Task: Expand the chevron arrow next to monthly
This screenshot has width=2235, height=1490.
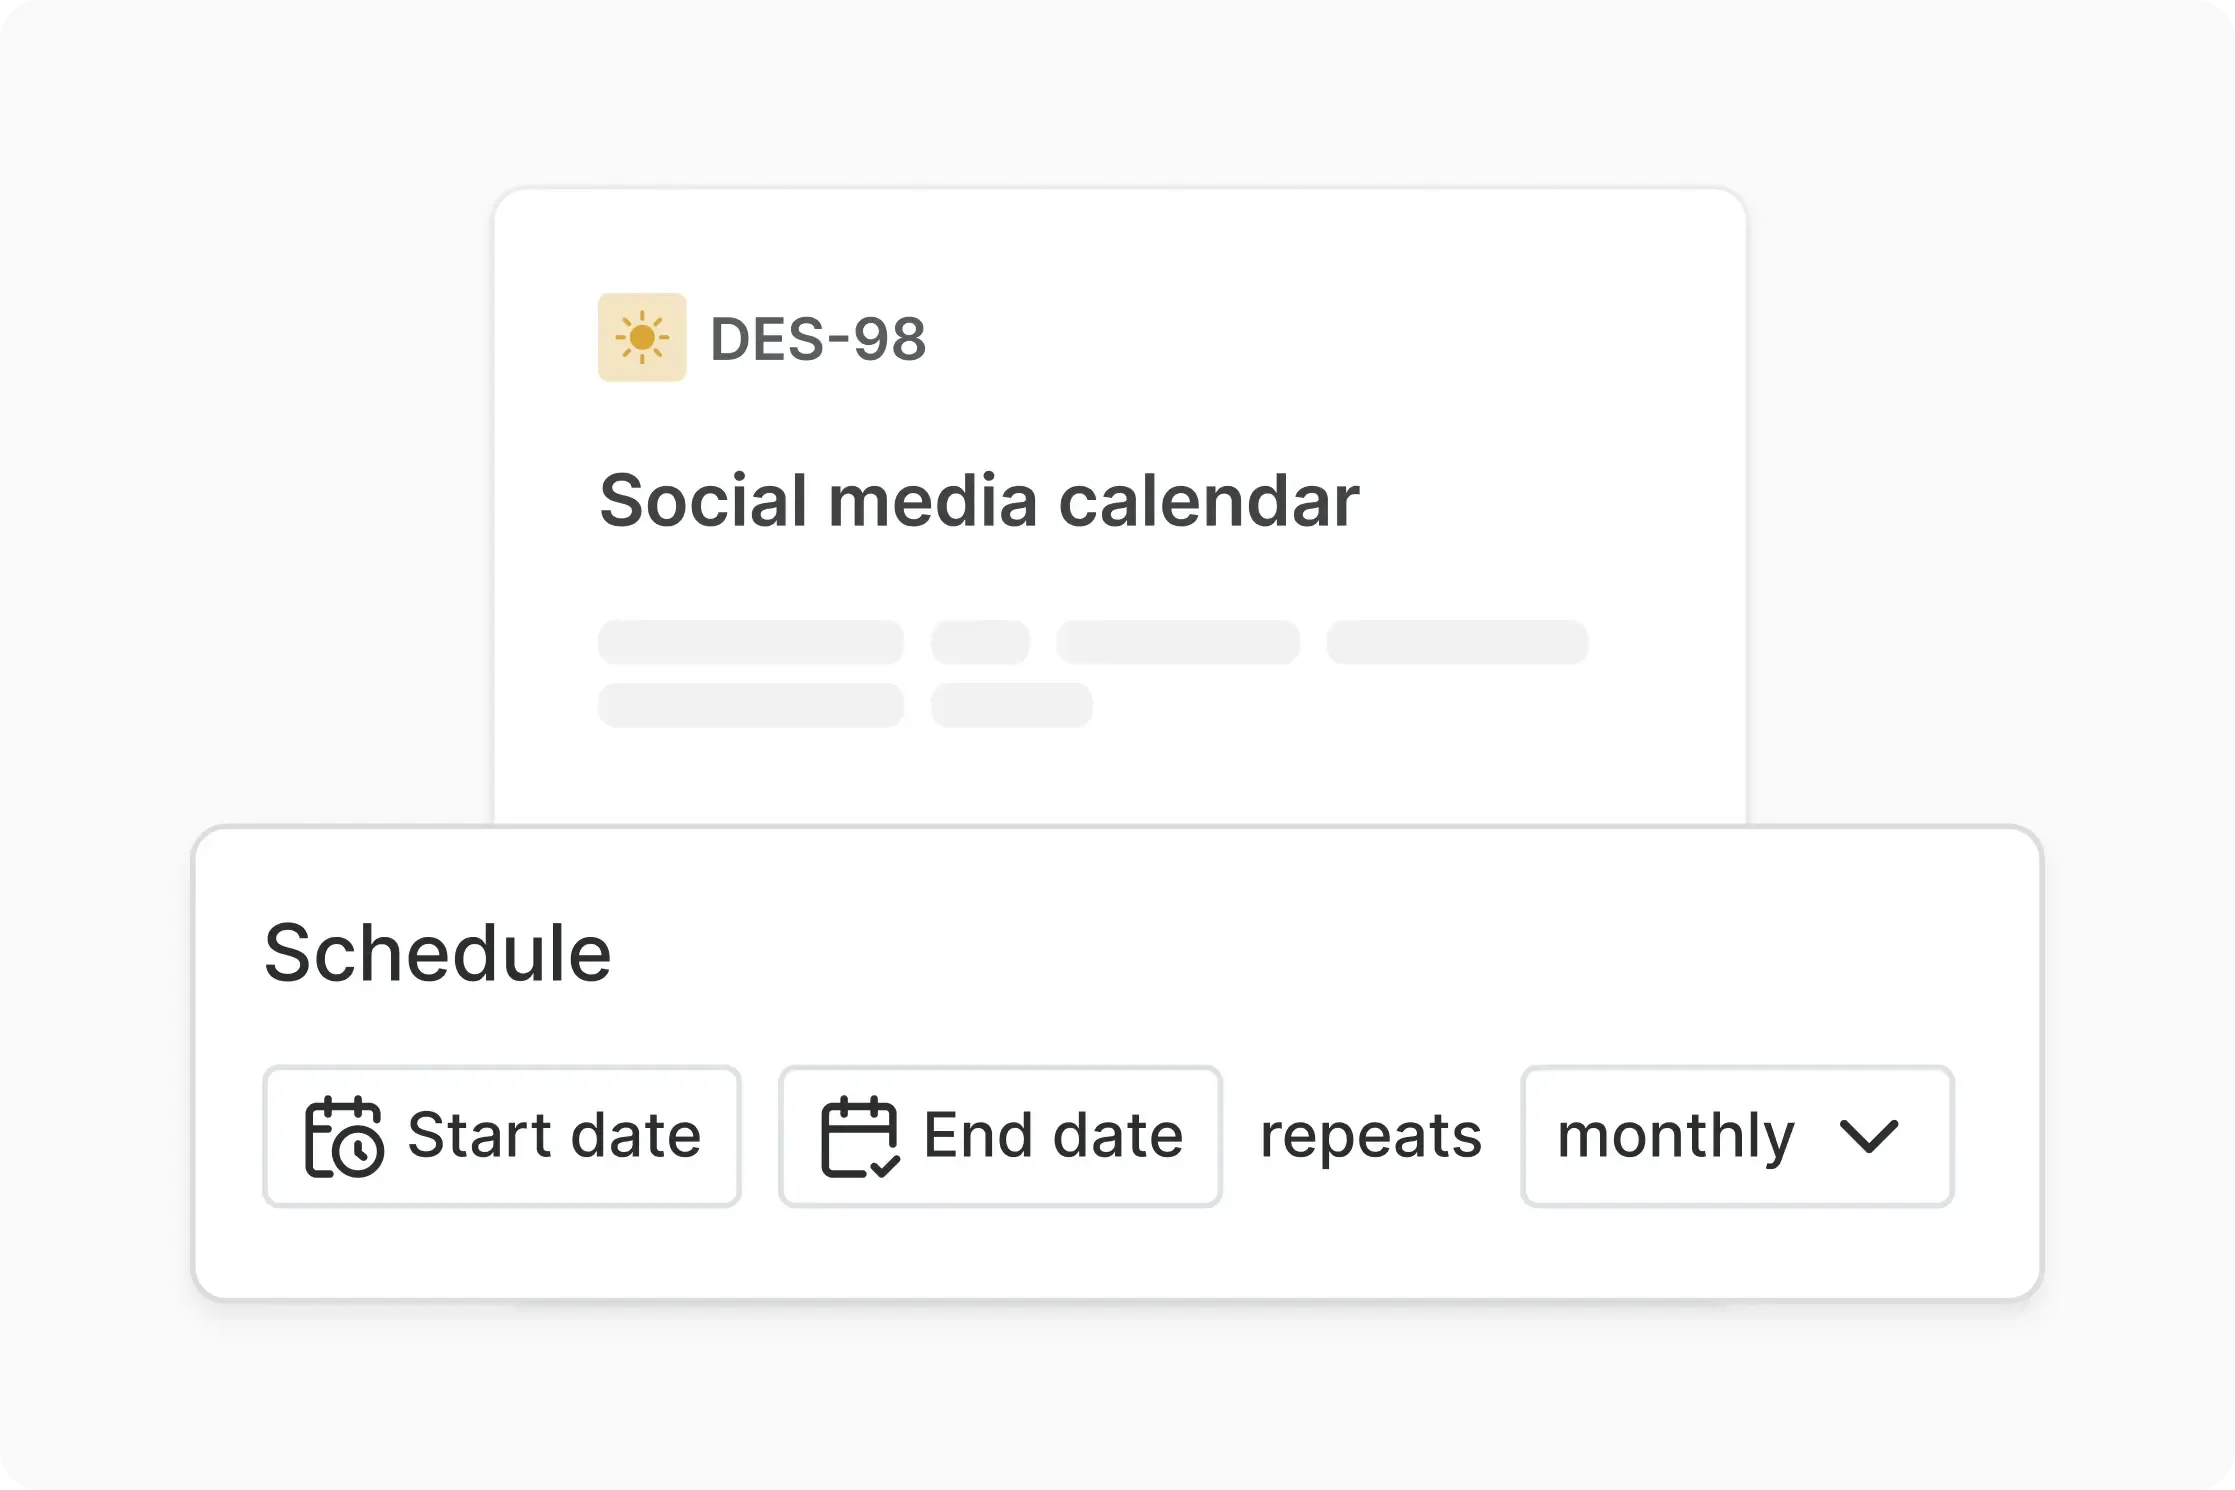Action: [x=1868, y=1137]
